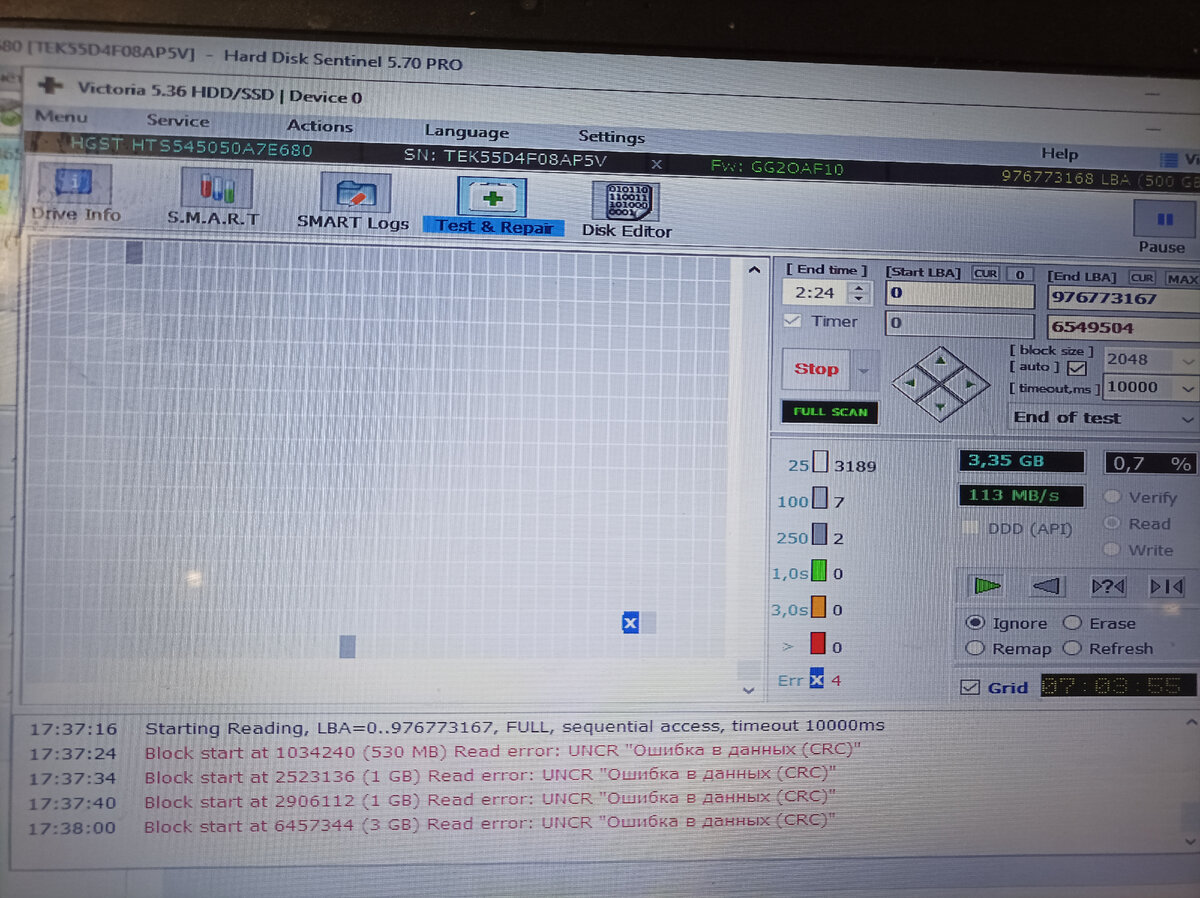Click the green 1,0s legend swatch
The image size is (1200, 898).
click(819, 572)
